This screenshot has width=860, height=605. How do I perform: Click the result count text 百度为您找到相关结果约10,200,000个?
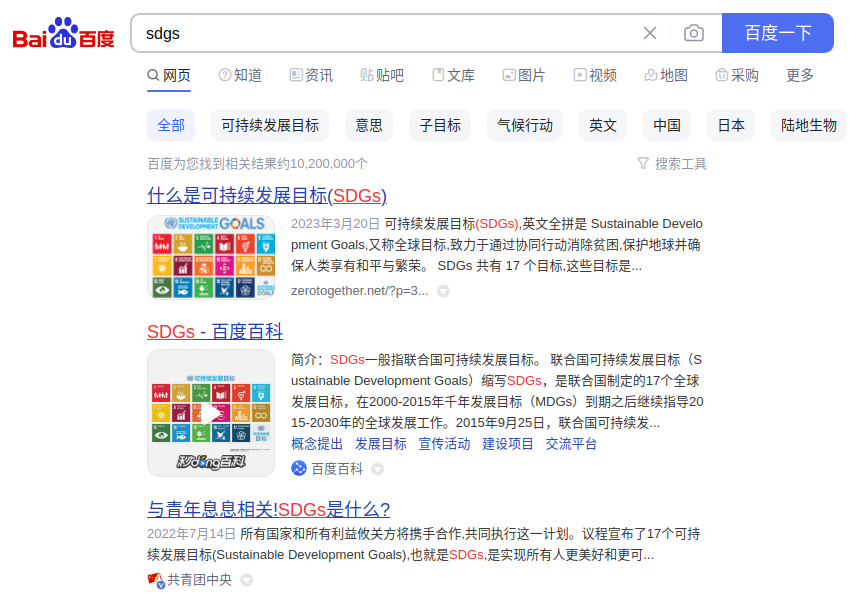pyautogui.click(x=257, y=163)
